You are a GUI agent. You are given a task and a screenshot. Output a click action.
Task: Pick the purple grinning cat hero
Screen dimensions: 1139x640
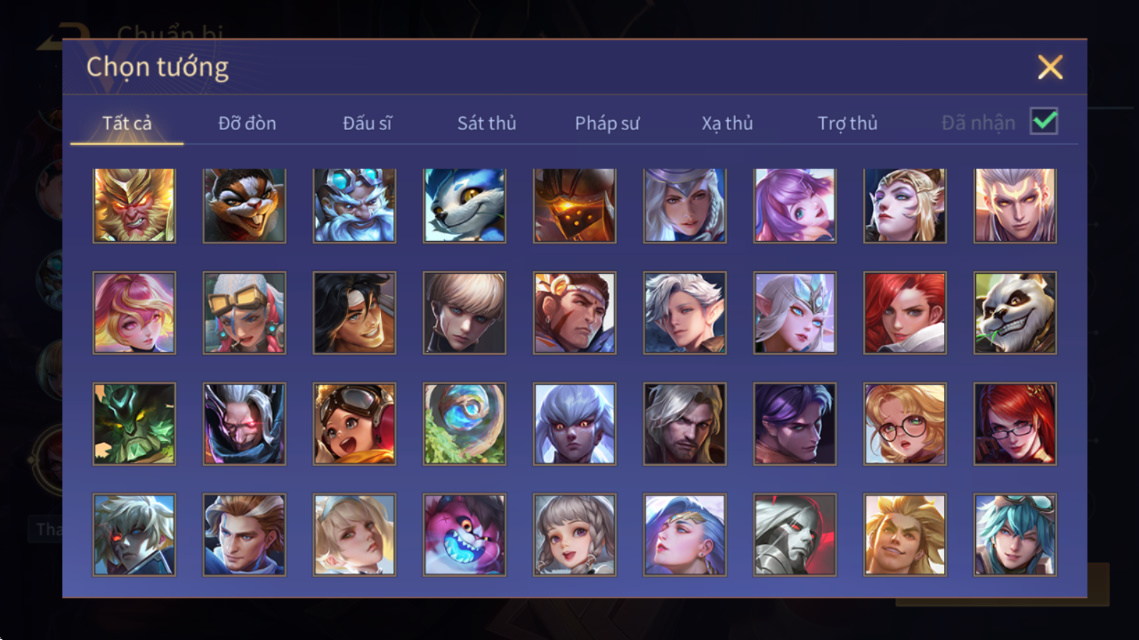click(x=464, y=535)
